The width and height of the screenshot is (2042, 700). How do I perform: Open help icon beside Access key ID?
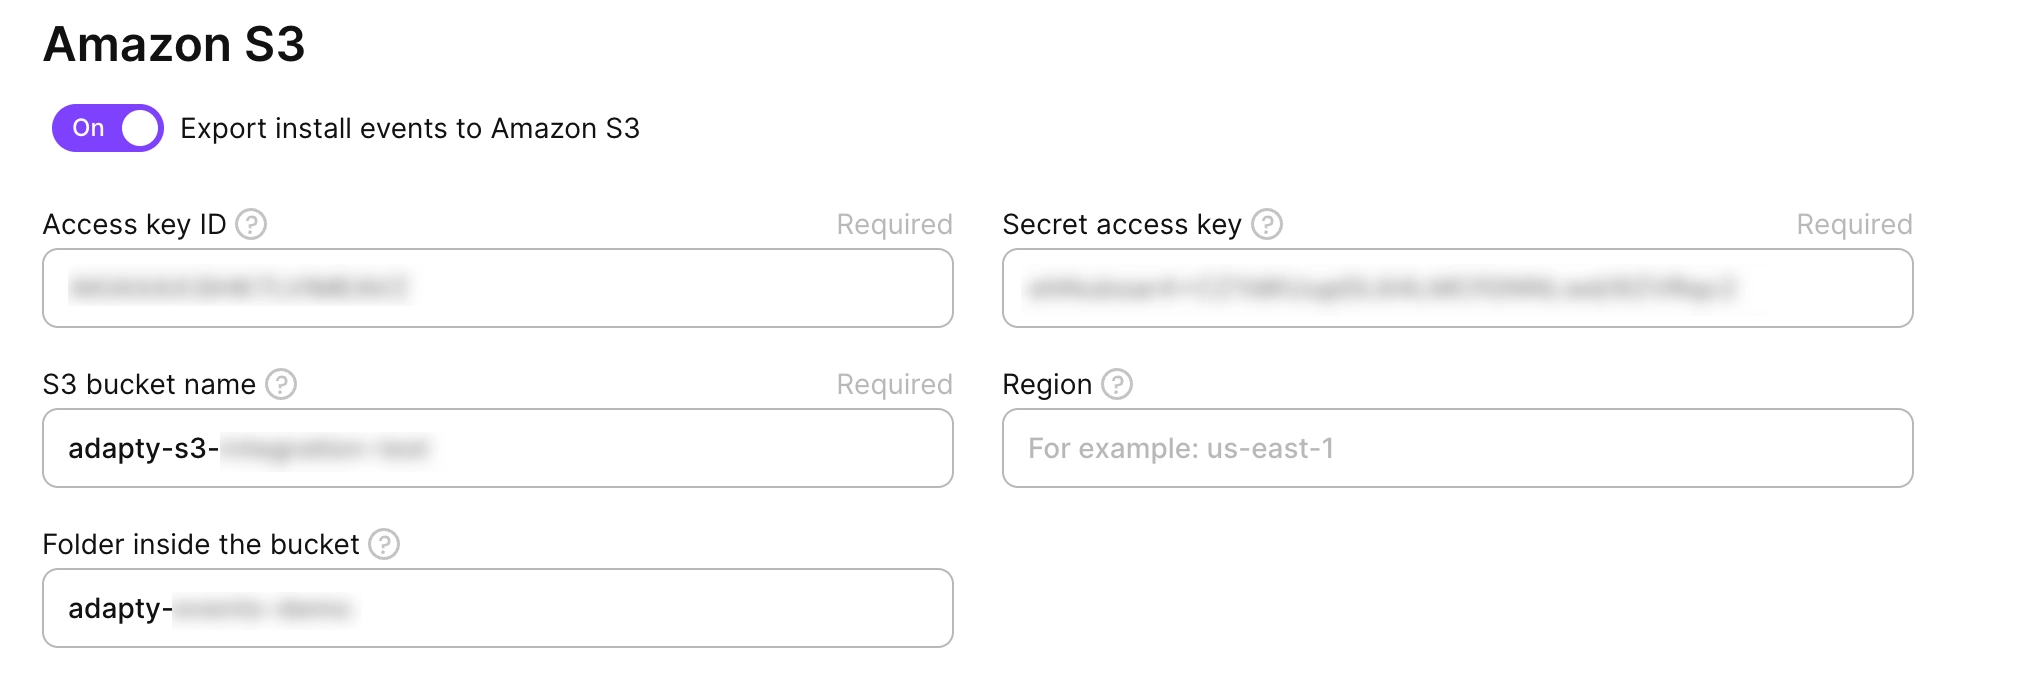pyautogui.click(x=251, y=224)
